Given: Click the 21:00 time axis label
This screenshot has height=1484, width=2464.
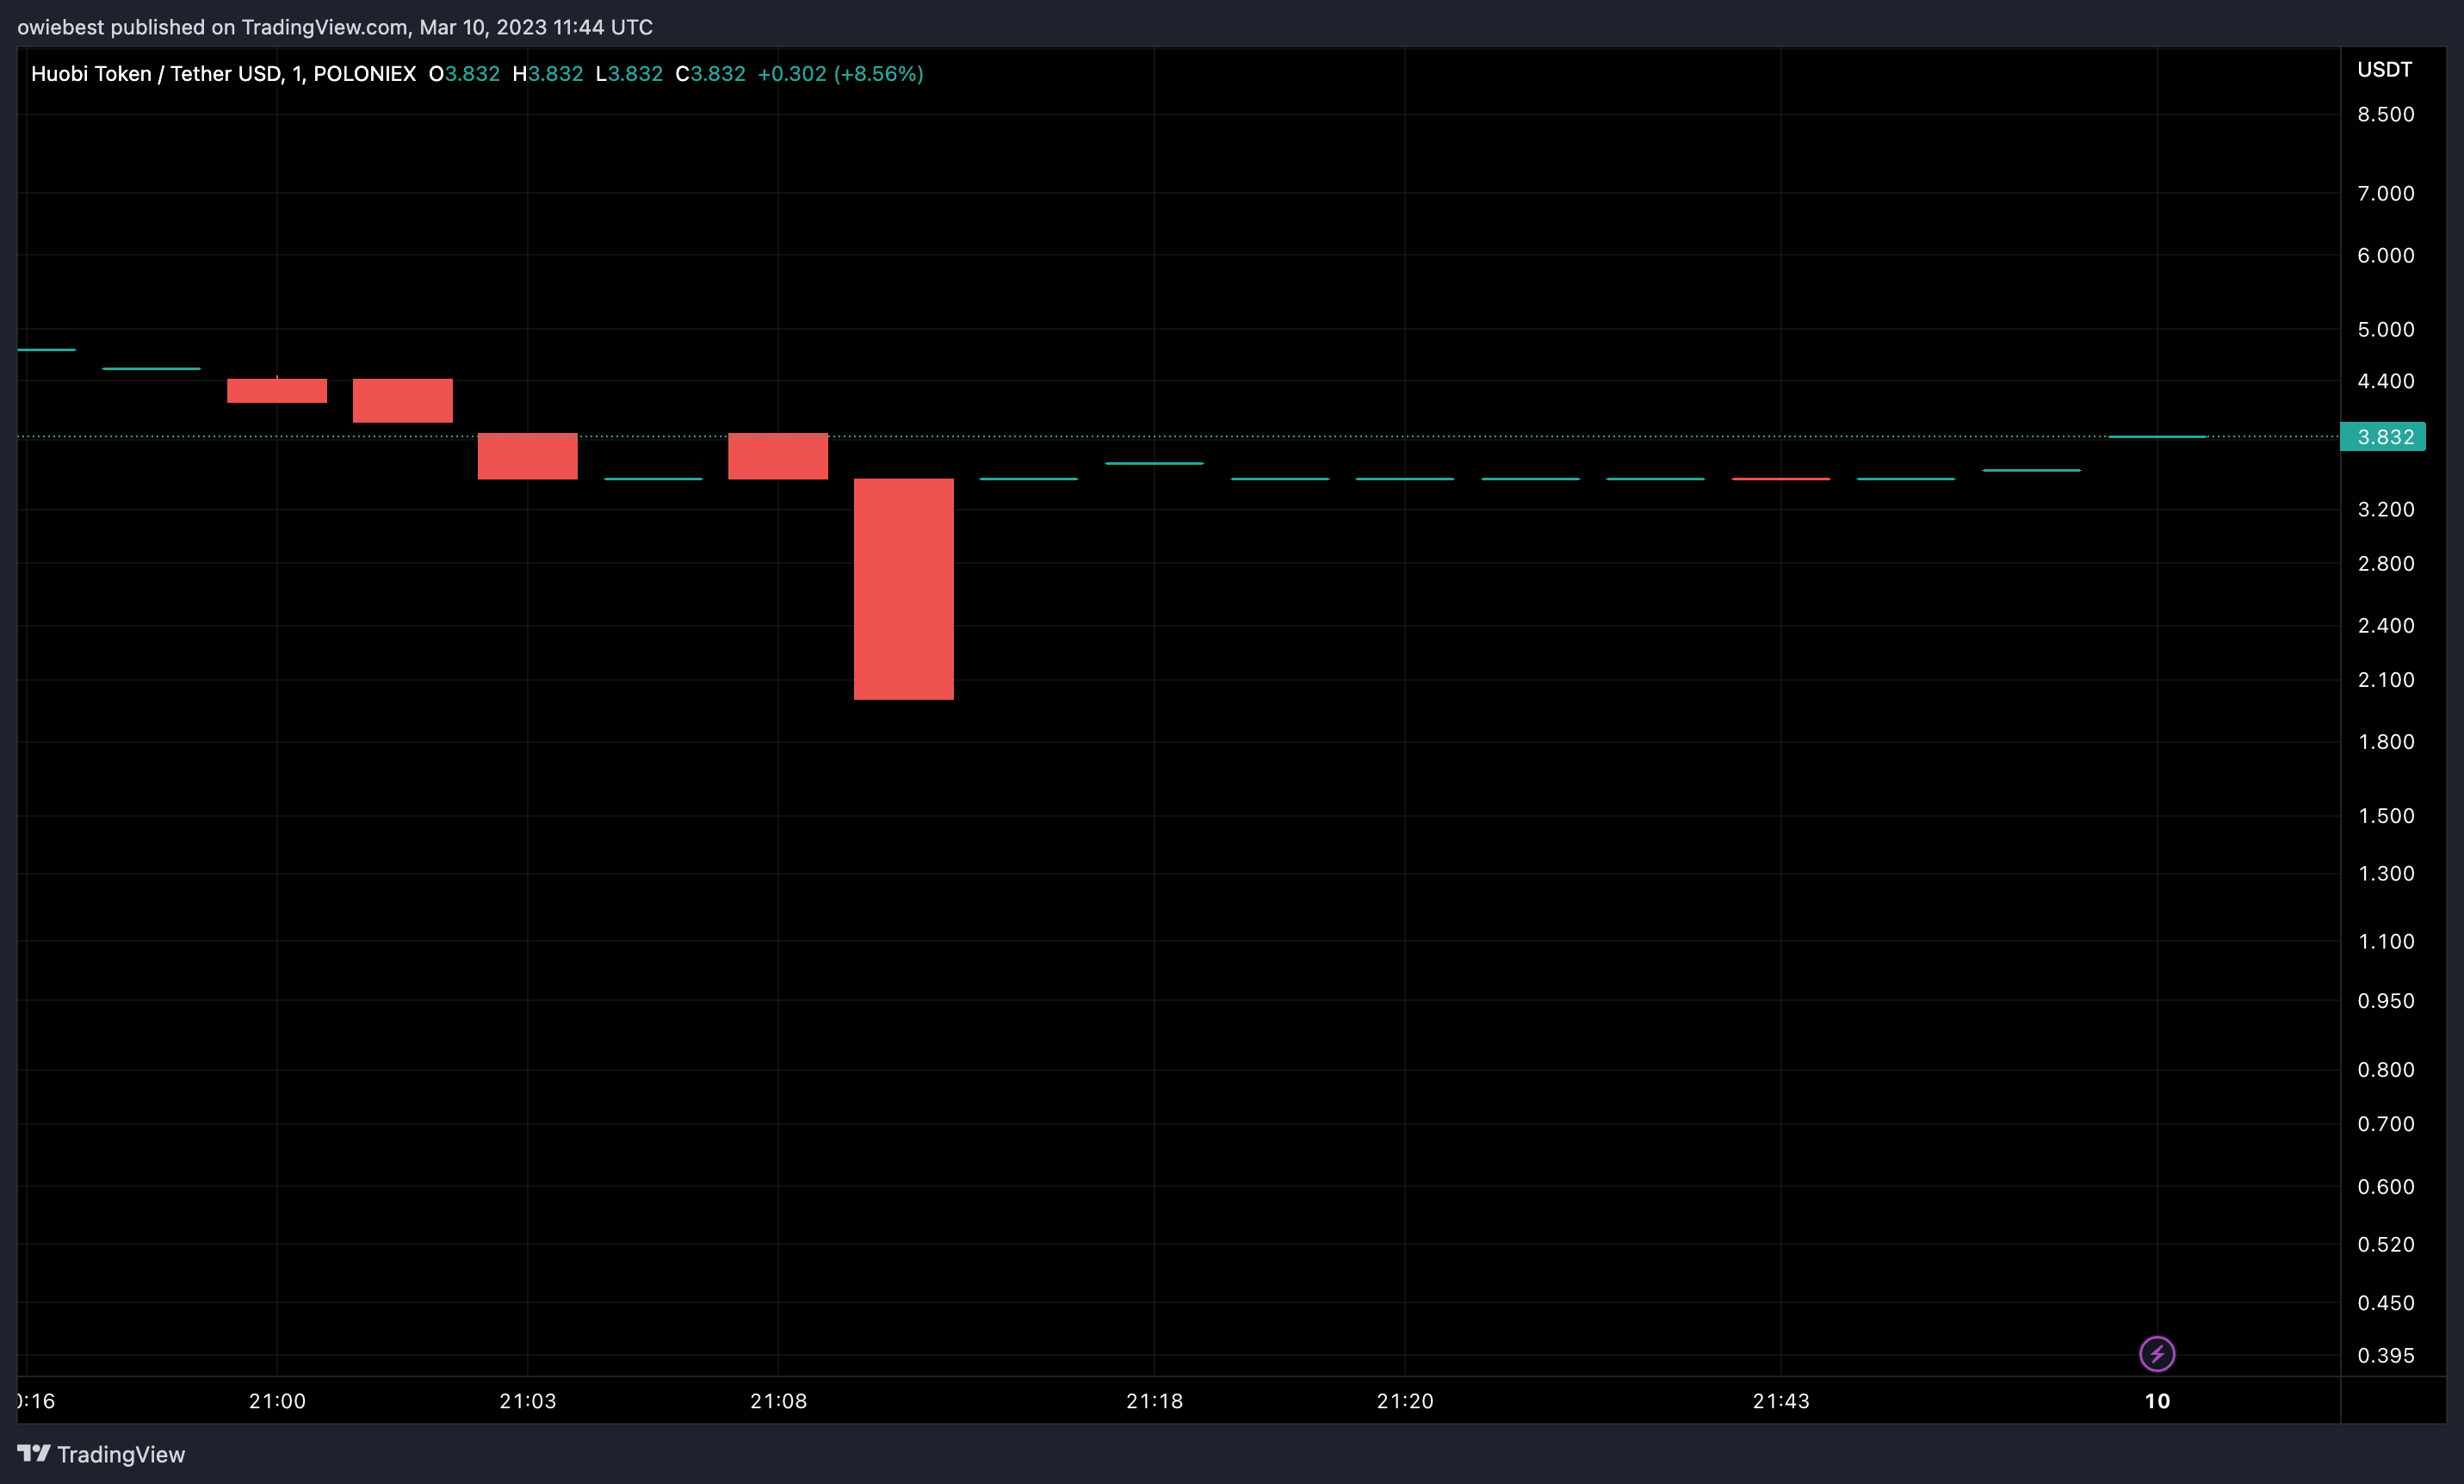Looking at the screenshot, I should pos(277,1401).
